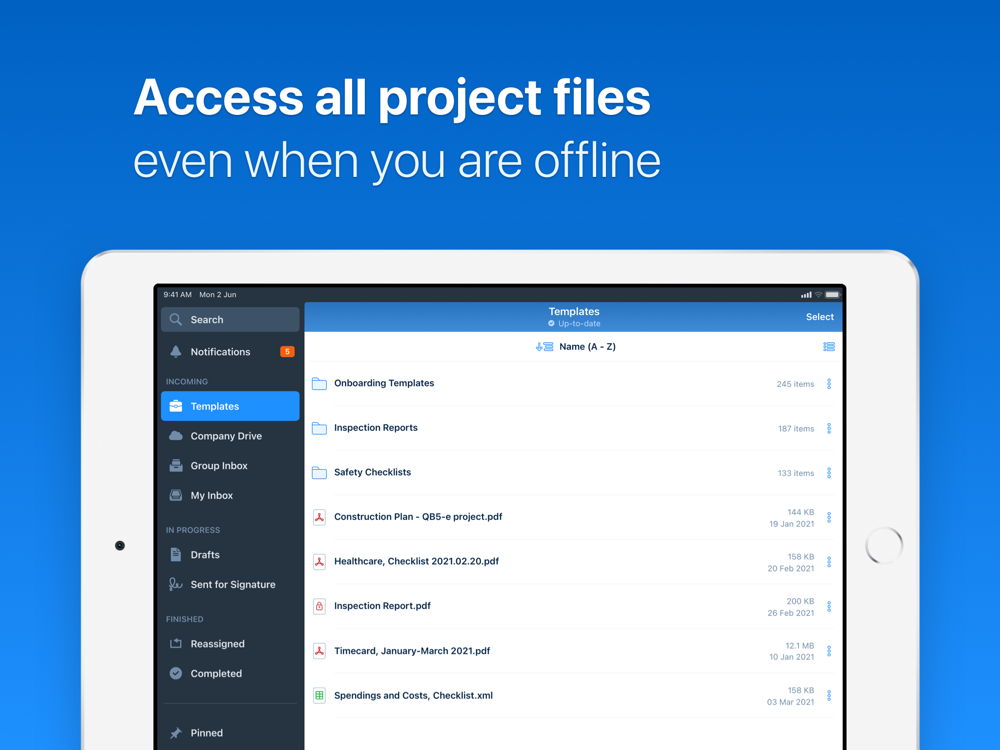Image resolution: width=1000 pixels, height=750 pixels.
Task: Click the Pinned pushpin icon
Action: 176,733
